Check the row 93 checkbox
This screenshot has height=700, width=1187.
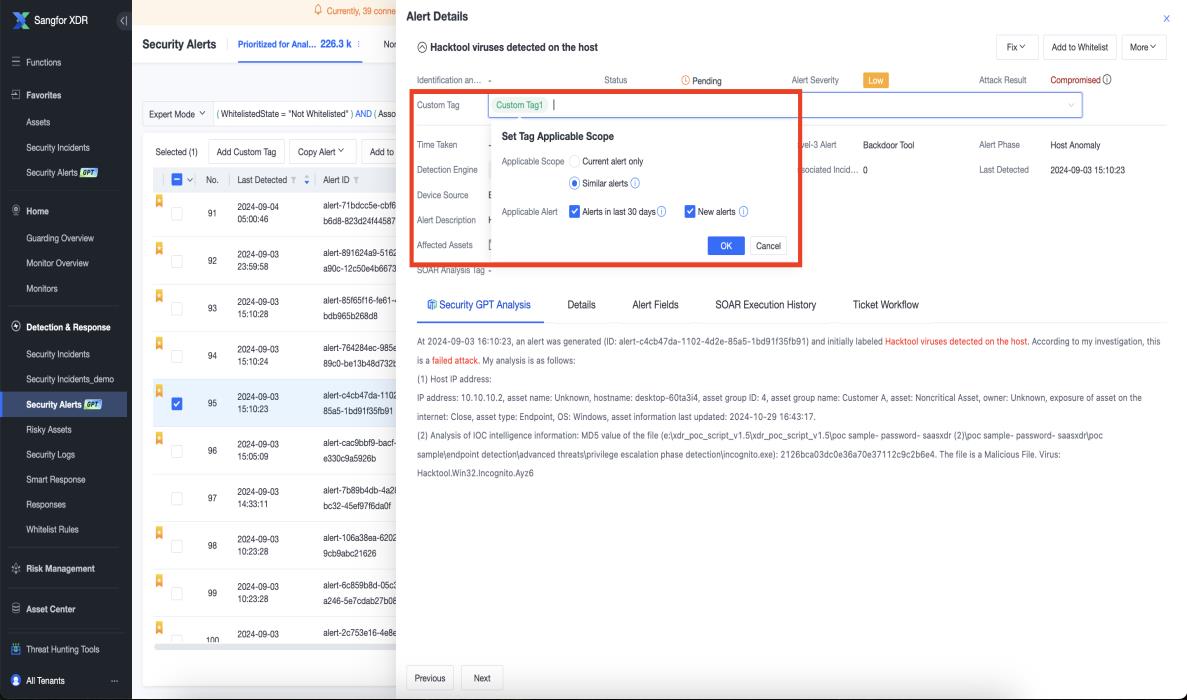click(x=176, y=309)
